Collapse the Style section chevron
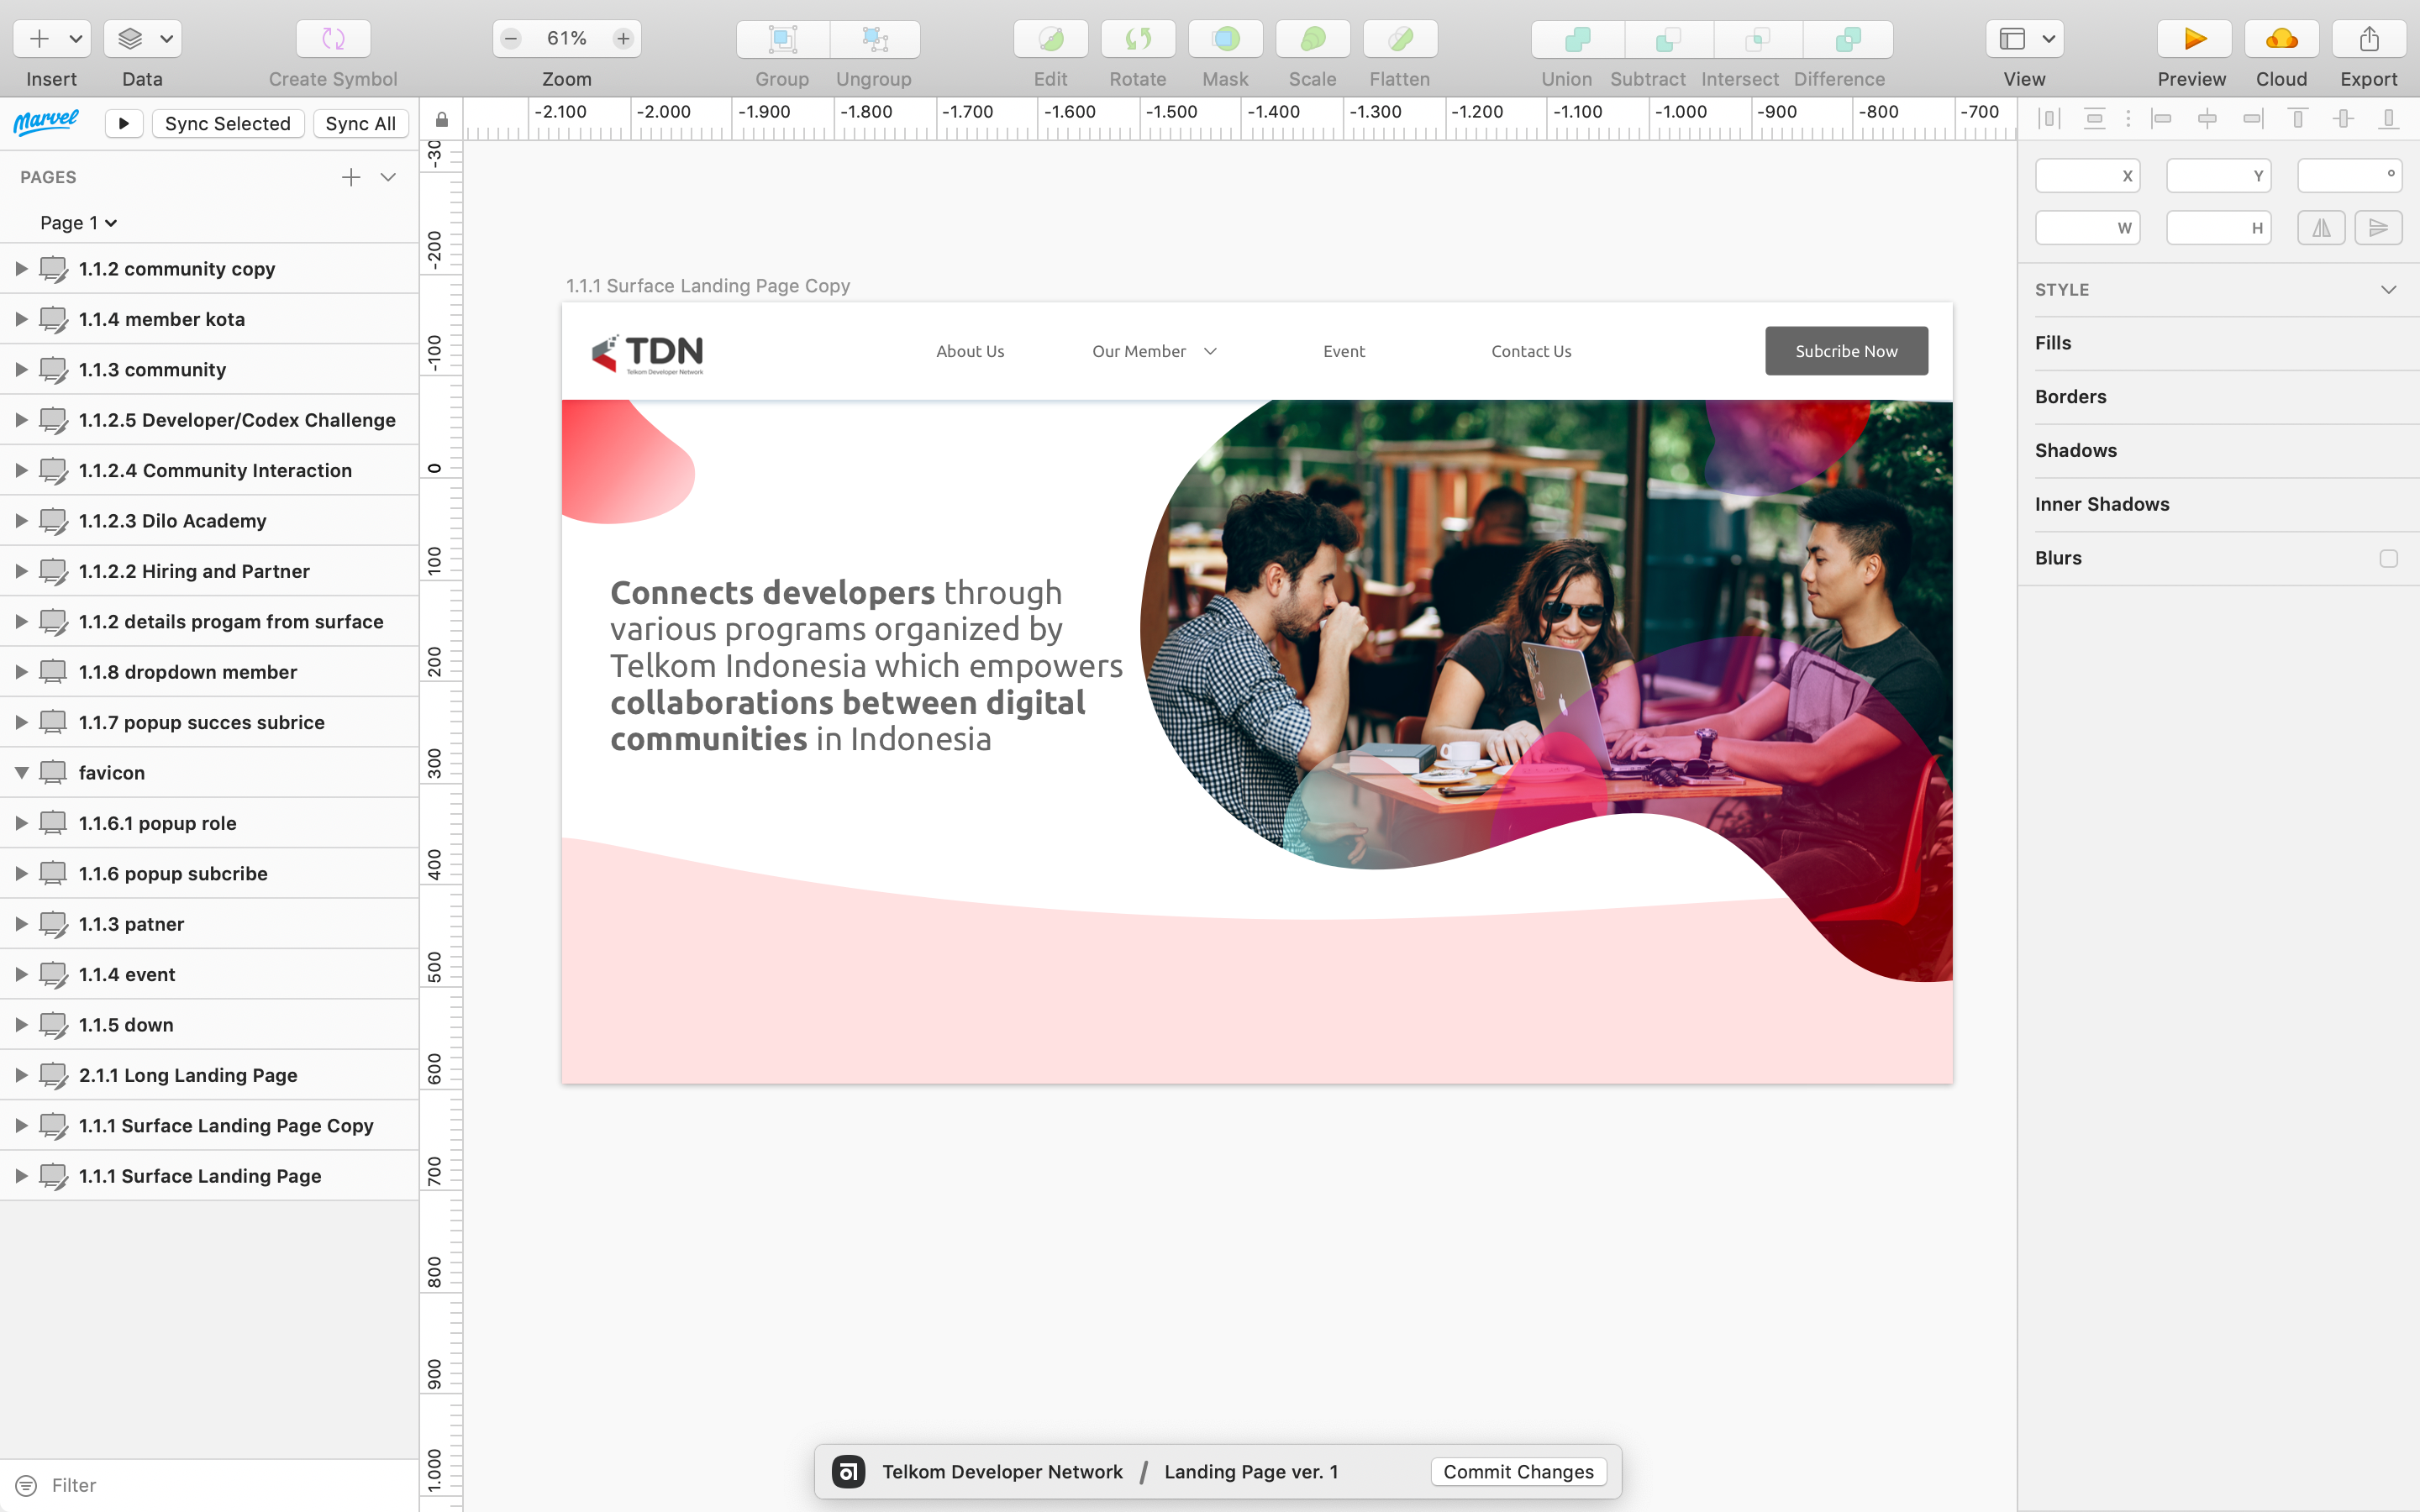This screenshot has width=2420, height=1512. pyautogui.click(x=2389, y=290)
